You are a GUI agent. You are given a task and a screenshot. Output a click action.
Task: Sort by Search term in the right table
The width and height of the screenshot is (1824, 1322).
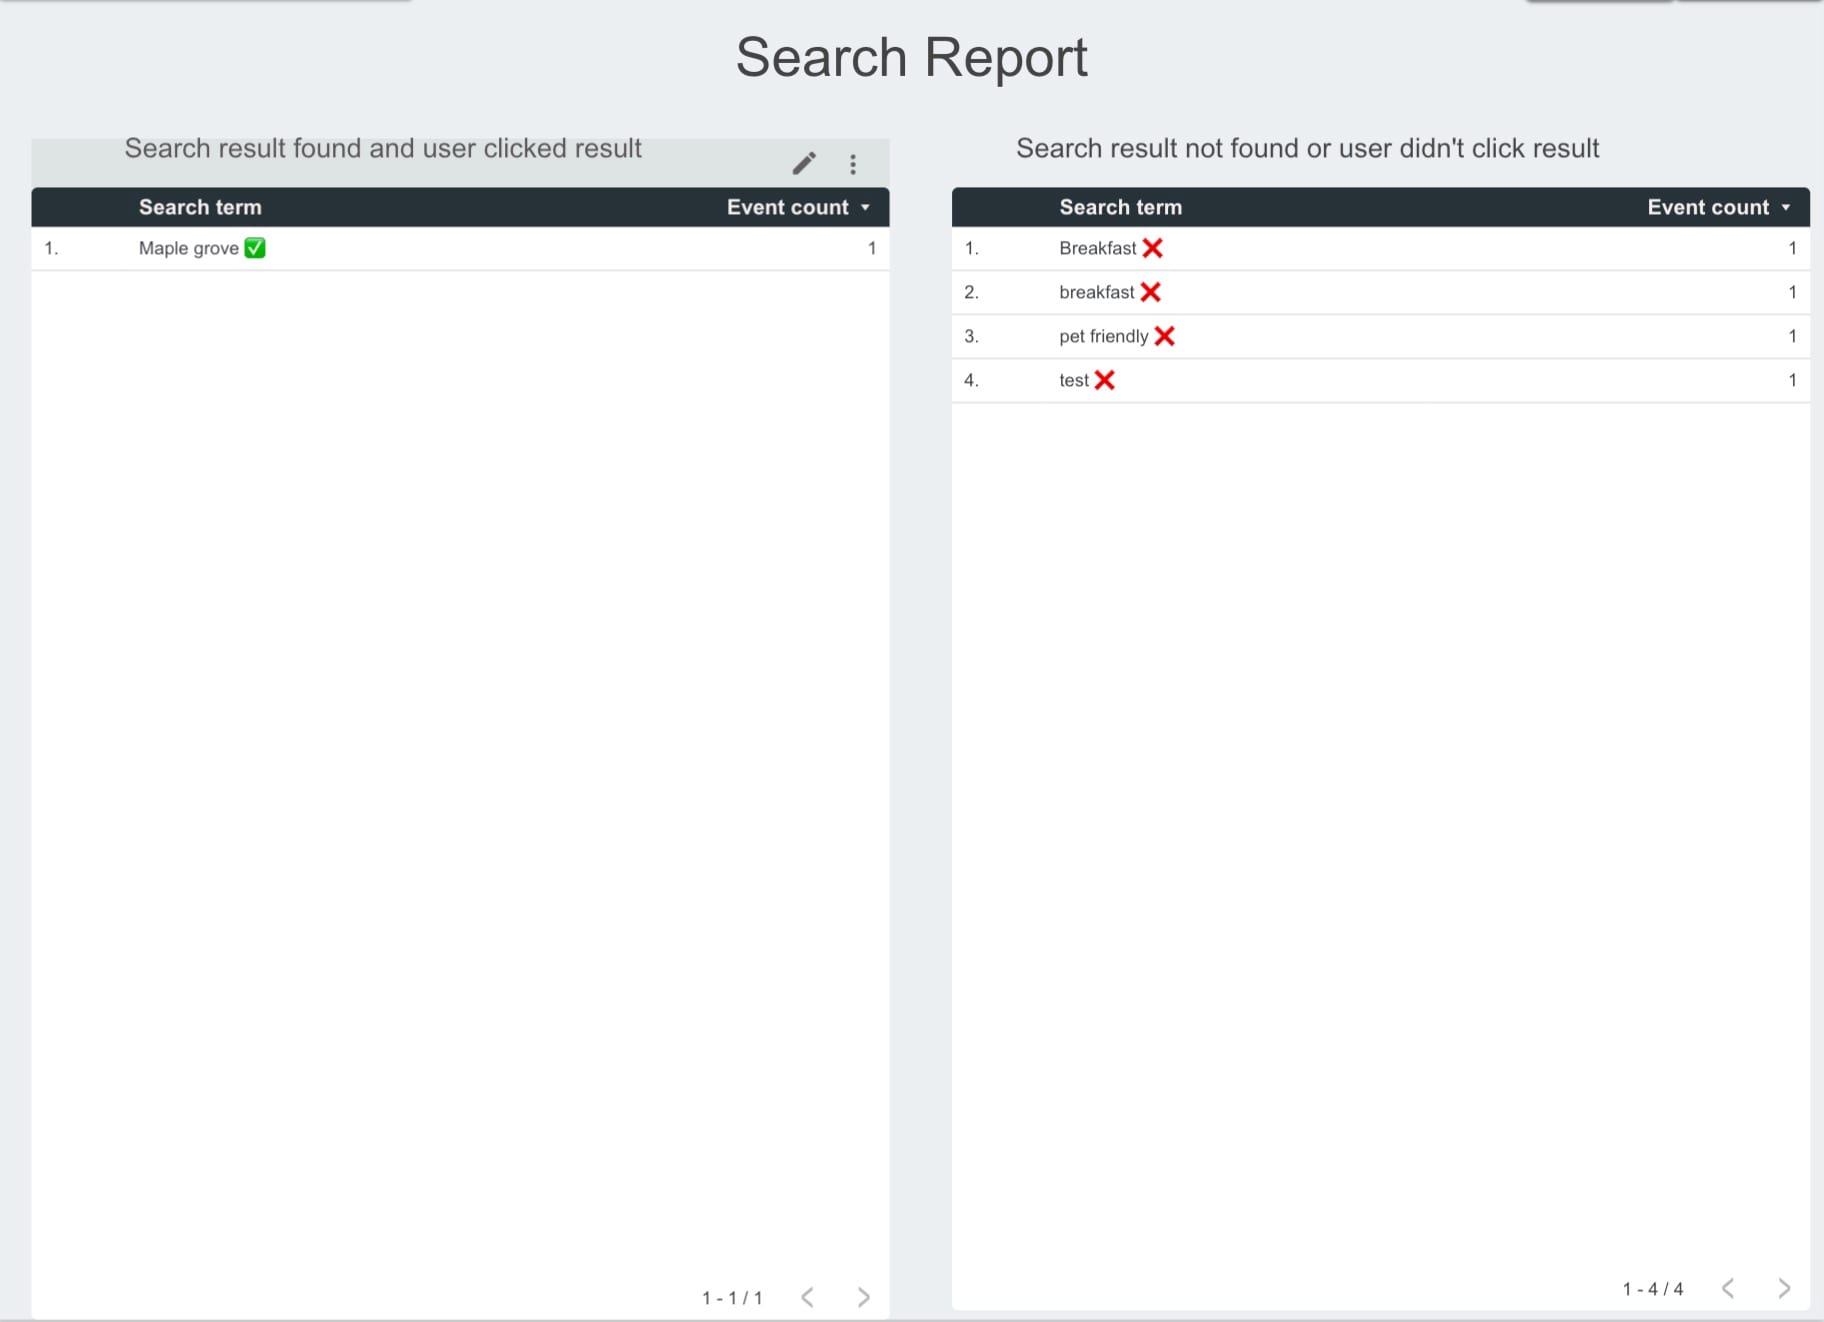[1119, 207]
